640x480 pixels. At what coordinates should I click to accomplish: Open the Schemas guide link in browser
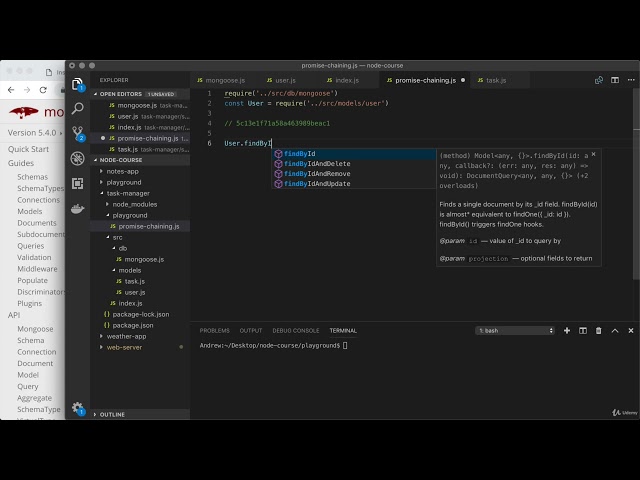33,177
